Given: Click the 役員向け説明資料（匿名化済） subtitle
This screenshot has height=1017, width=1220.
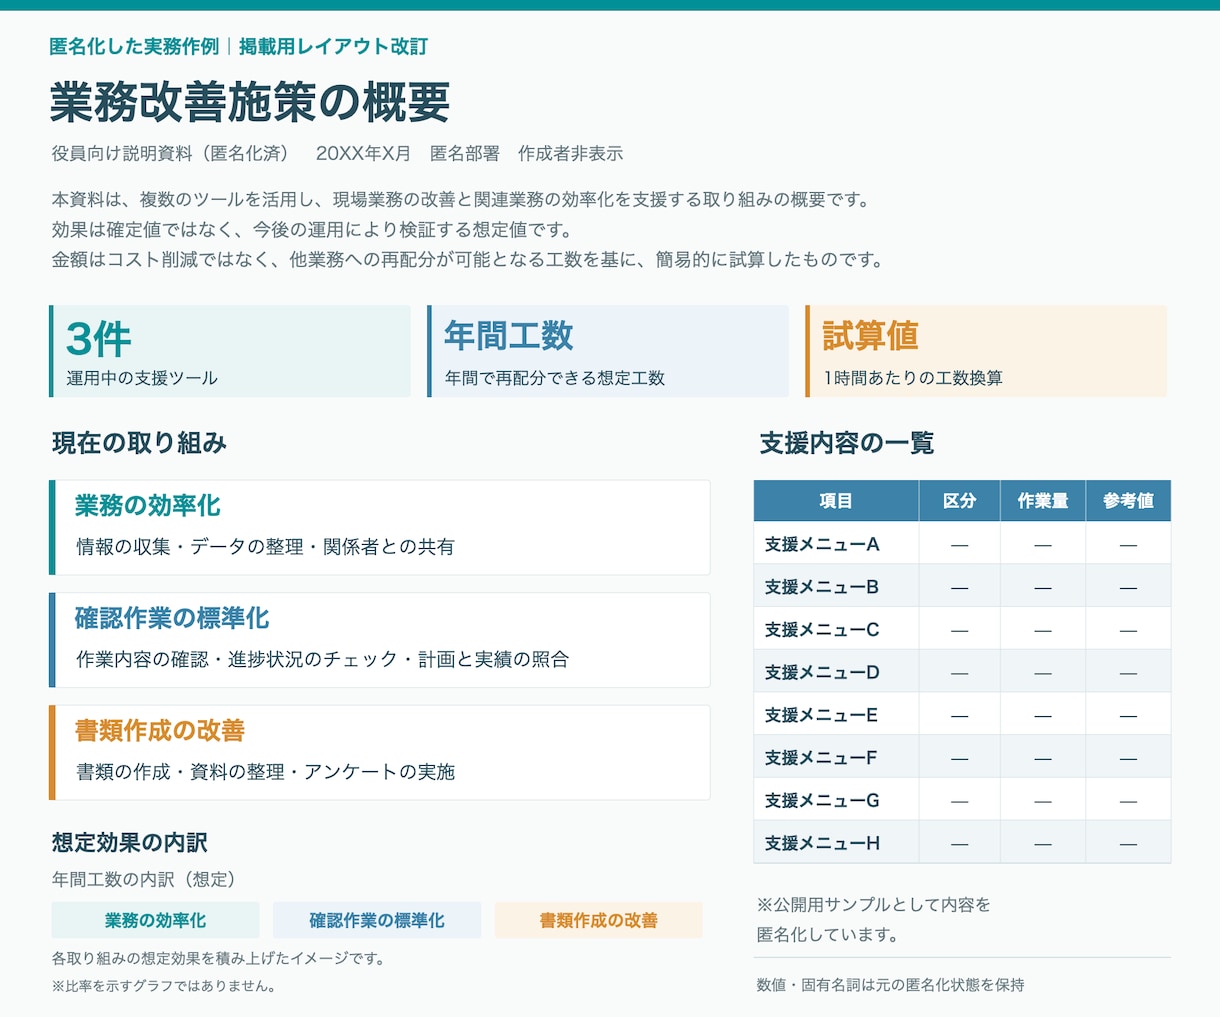Looking at the screenshot, I should click(x=170, y=153).
